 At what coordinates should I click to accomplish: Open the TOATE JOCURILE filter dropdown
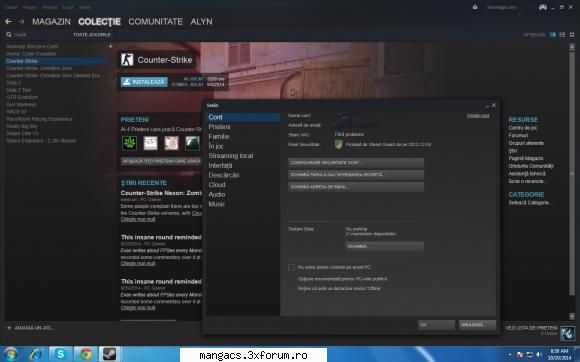coord(92,34)
